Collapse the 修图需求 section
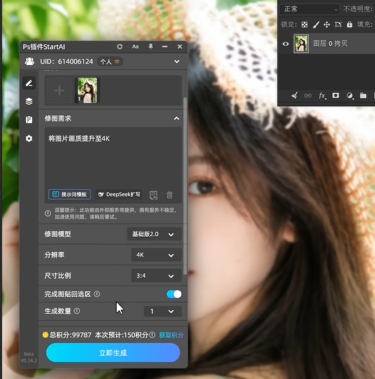Image resolution: width=375 pixels, height=379 pixels. click(177, 118)
